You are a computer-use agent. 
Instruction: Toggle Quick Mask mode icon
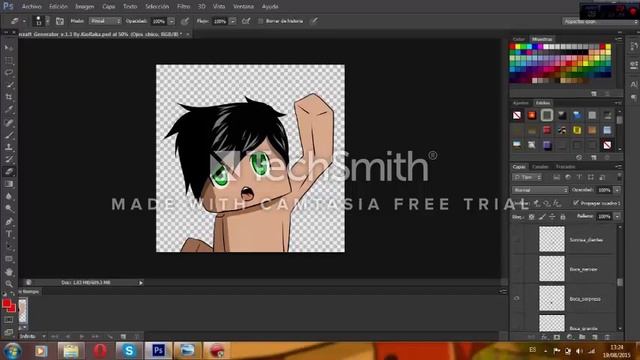9,320
